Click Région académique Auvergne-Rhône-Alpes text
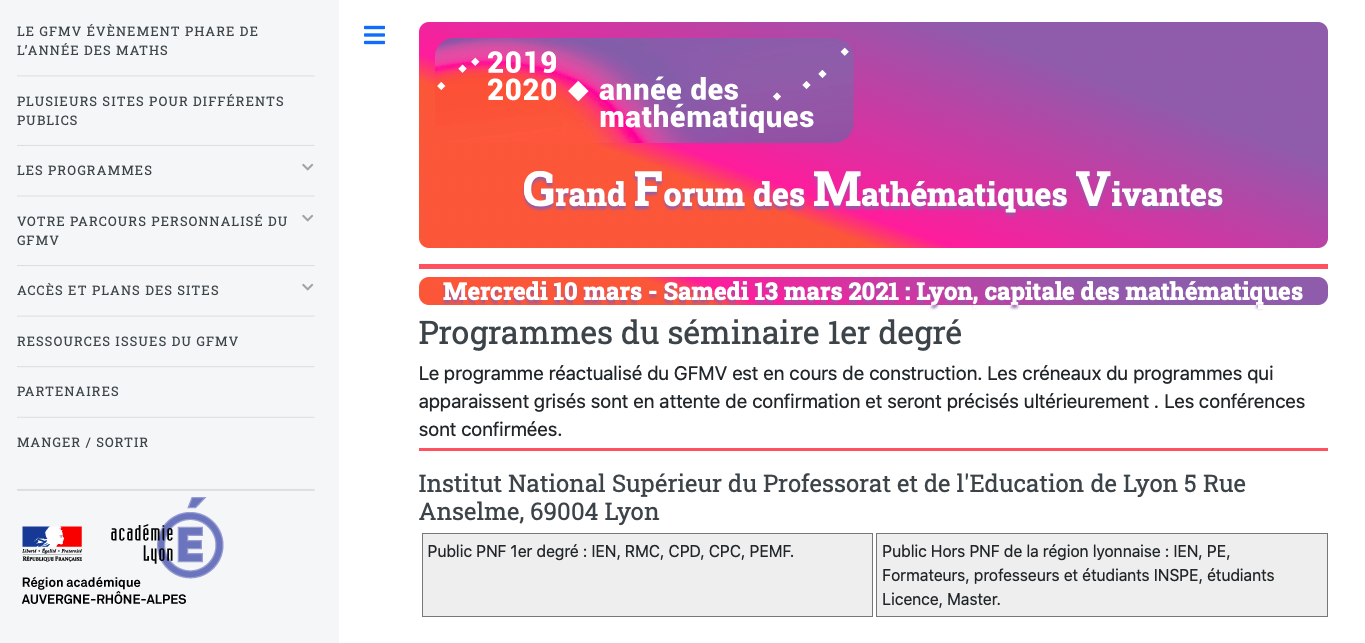 (104, 591)
